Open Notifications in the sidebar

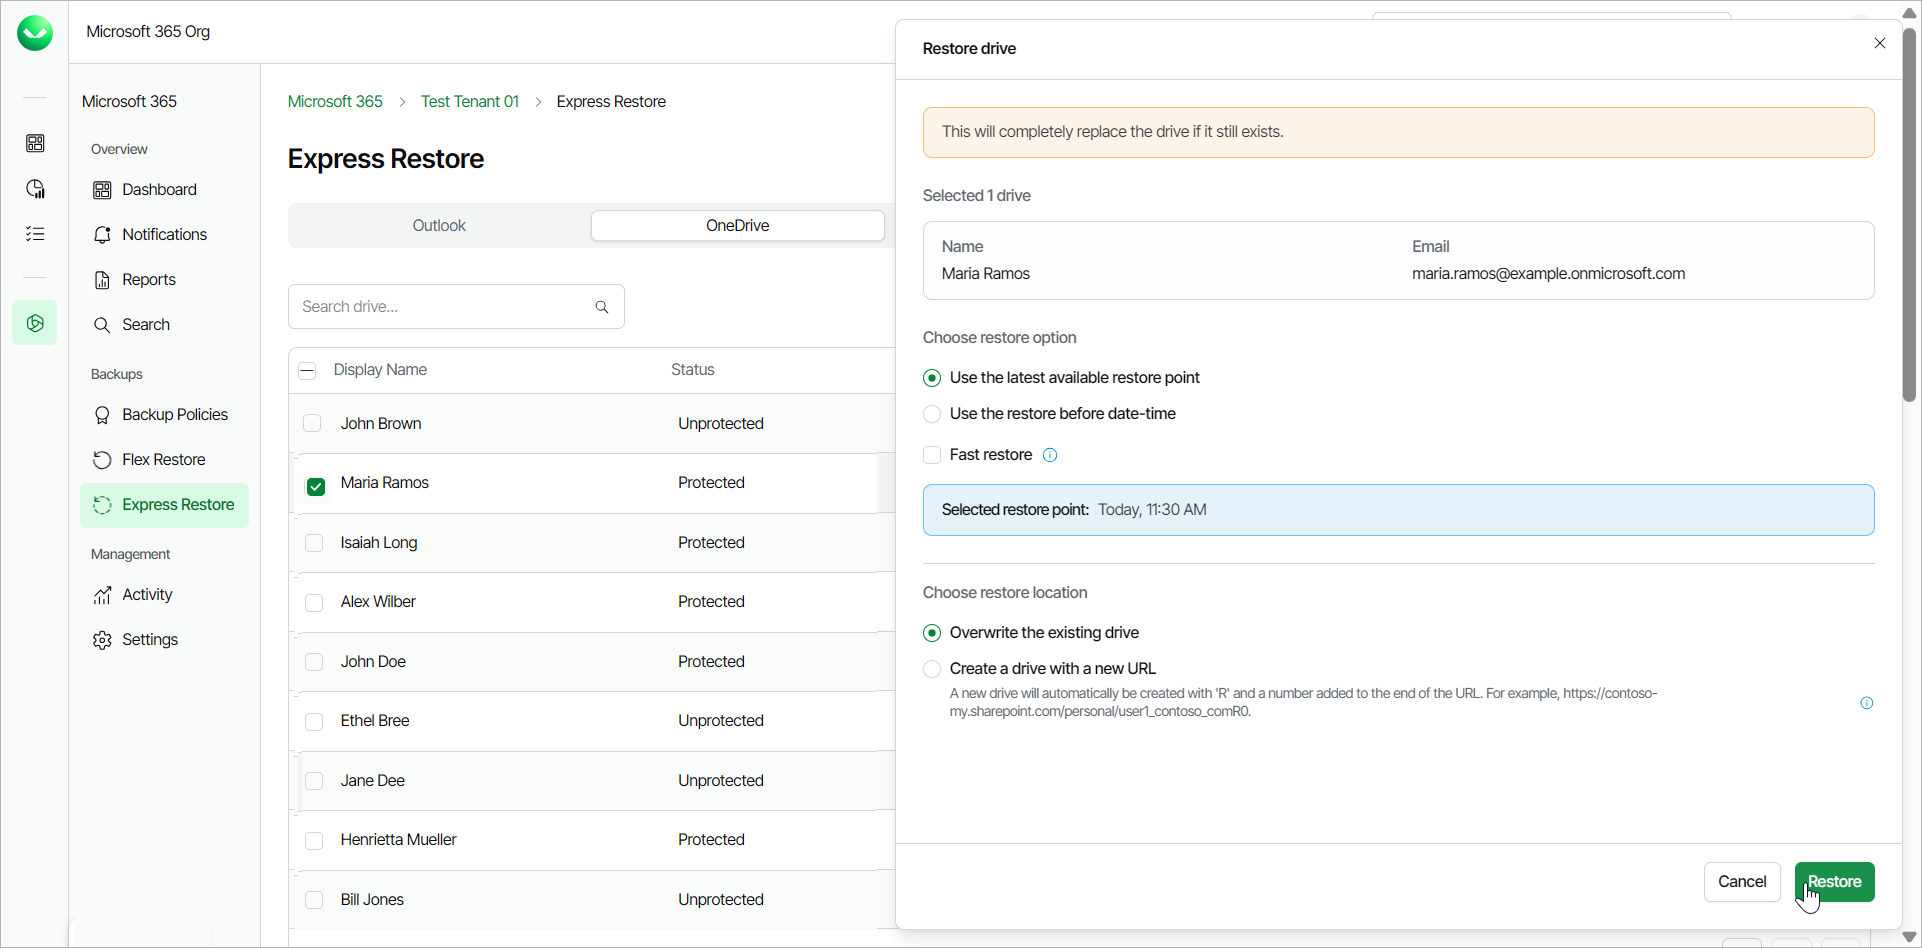(x=164, y=235)
